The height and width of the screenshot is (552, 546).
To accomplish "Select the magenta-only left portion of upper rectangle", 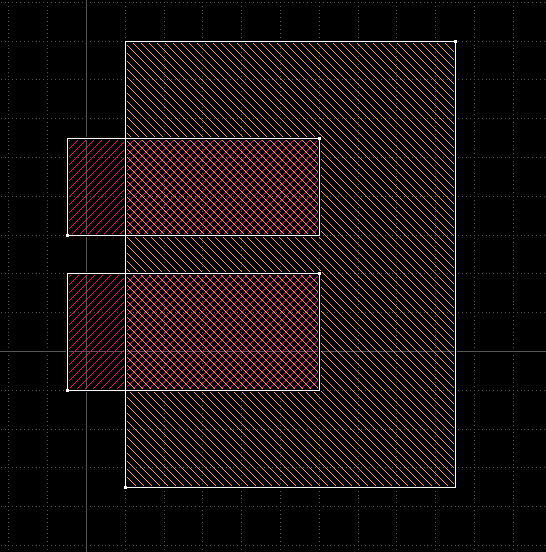I will pyautogui.click(x=96, y=187).
